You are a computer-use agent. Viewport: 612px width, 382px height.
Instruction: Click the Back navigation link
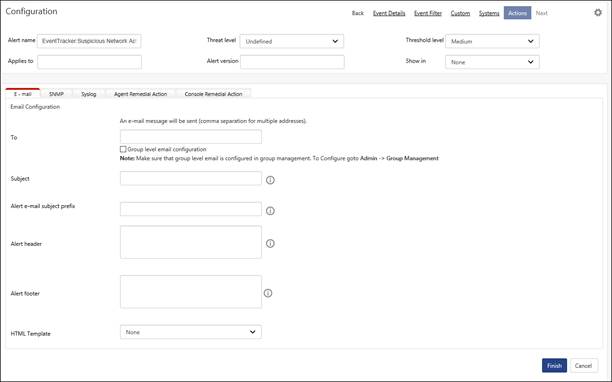[x=358, y=13]
